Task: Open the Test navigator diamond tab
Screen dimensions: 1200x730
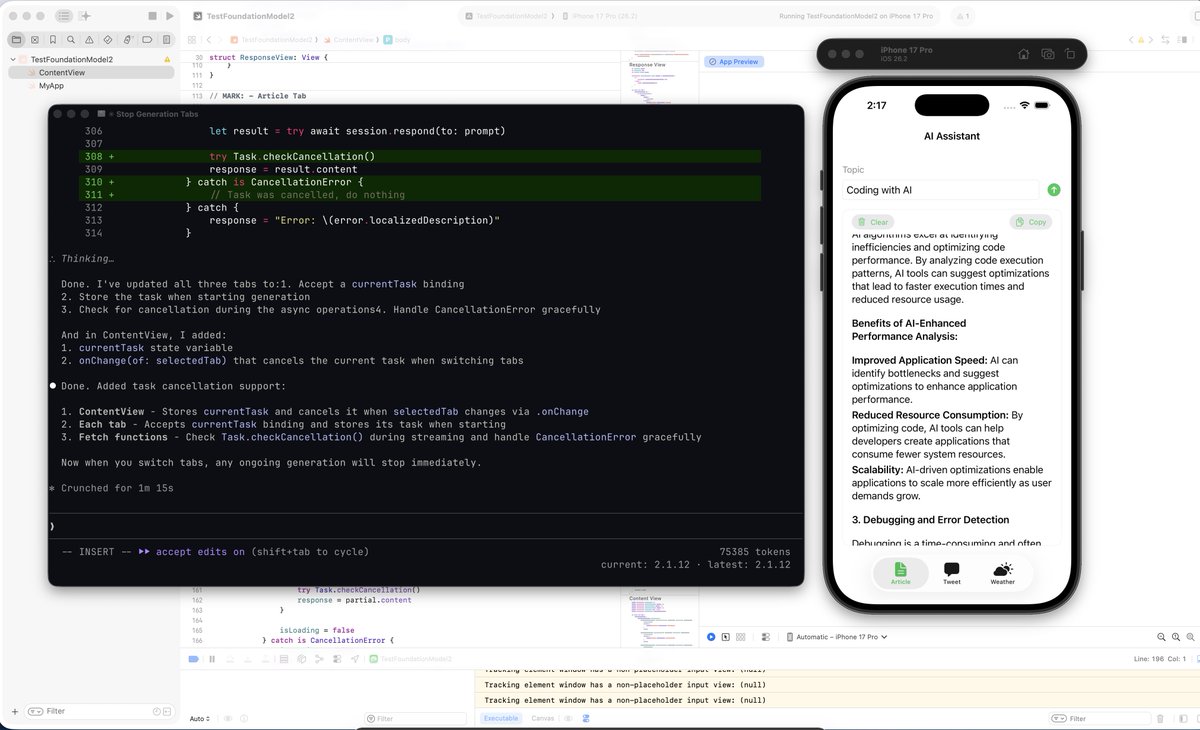Action: point(109,40)
